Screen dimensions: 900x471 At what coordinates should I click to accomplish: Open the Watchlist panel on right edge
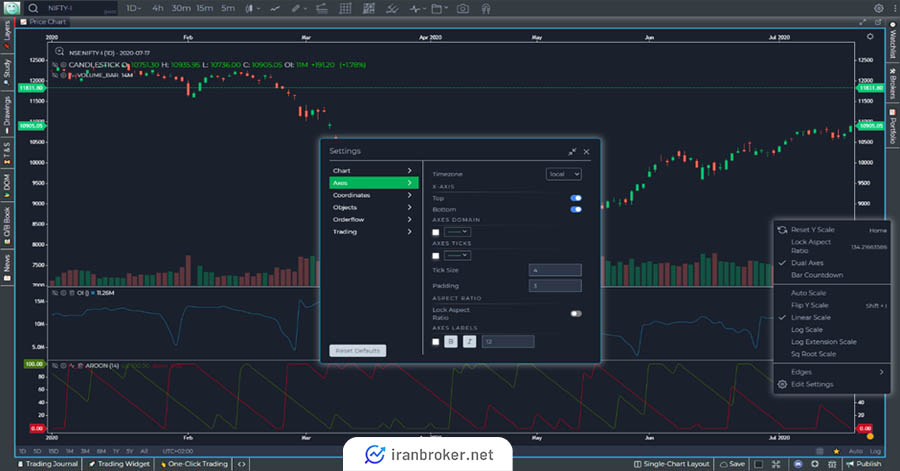893,40
